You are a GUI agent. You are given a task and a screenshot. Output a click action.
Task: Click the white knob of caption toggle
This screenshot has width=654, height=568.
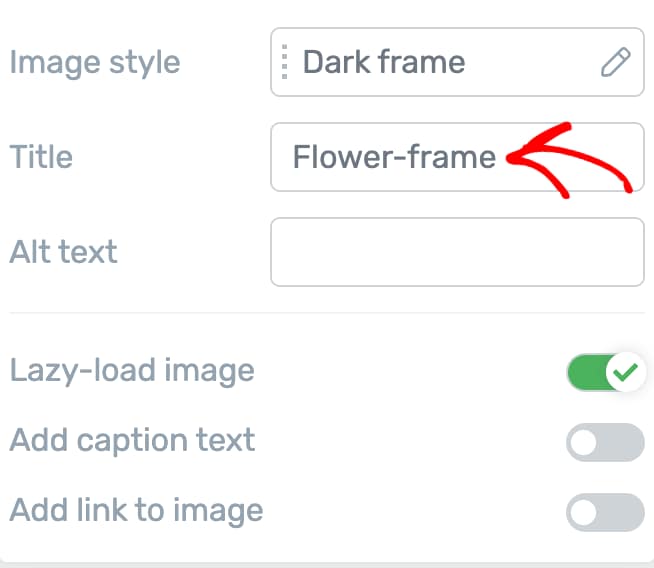coord(585,442)
